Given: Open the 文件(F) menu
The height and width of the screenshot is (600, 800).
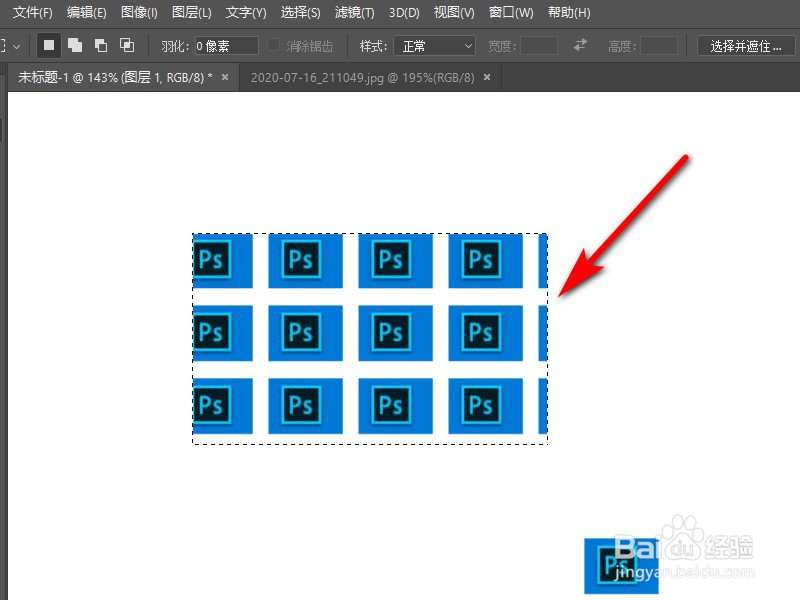Looking at the screenshot, I should coord(33,12).
